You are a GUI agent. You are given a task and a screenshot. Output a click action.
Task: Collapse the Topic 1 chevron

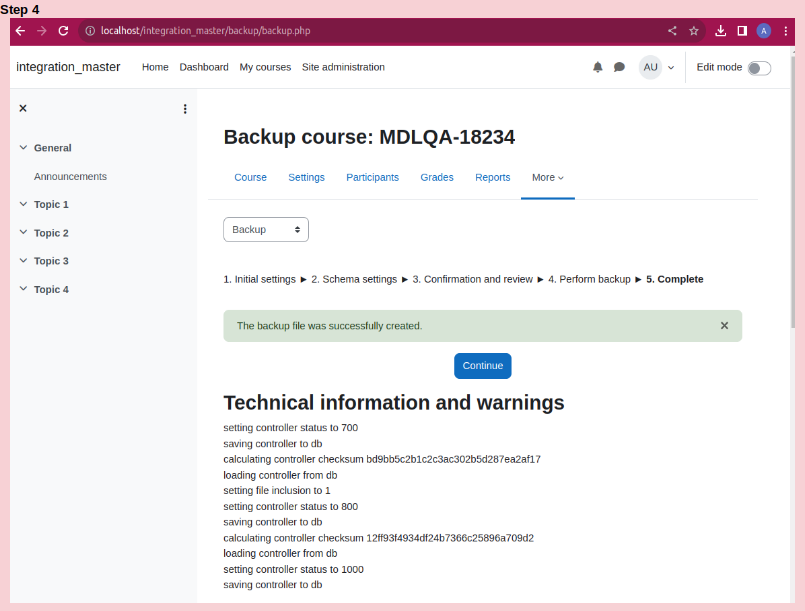(x=23, y=204)
